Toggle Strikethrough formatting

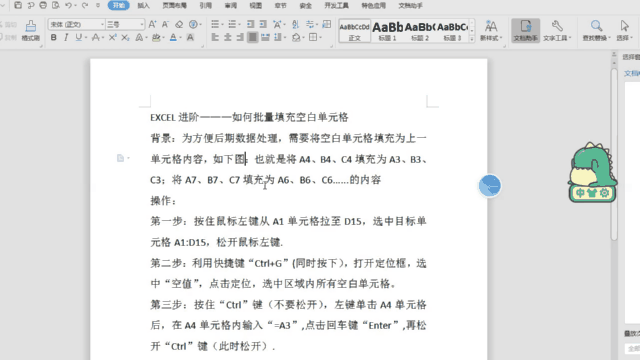[x=96, y=38]
